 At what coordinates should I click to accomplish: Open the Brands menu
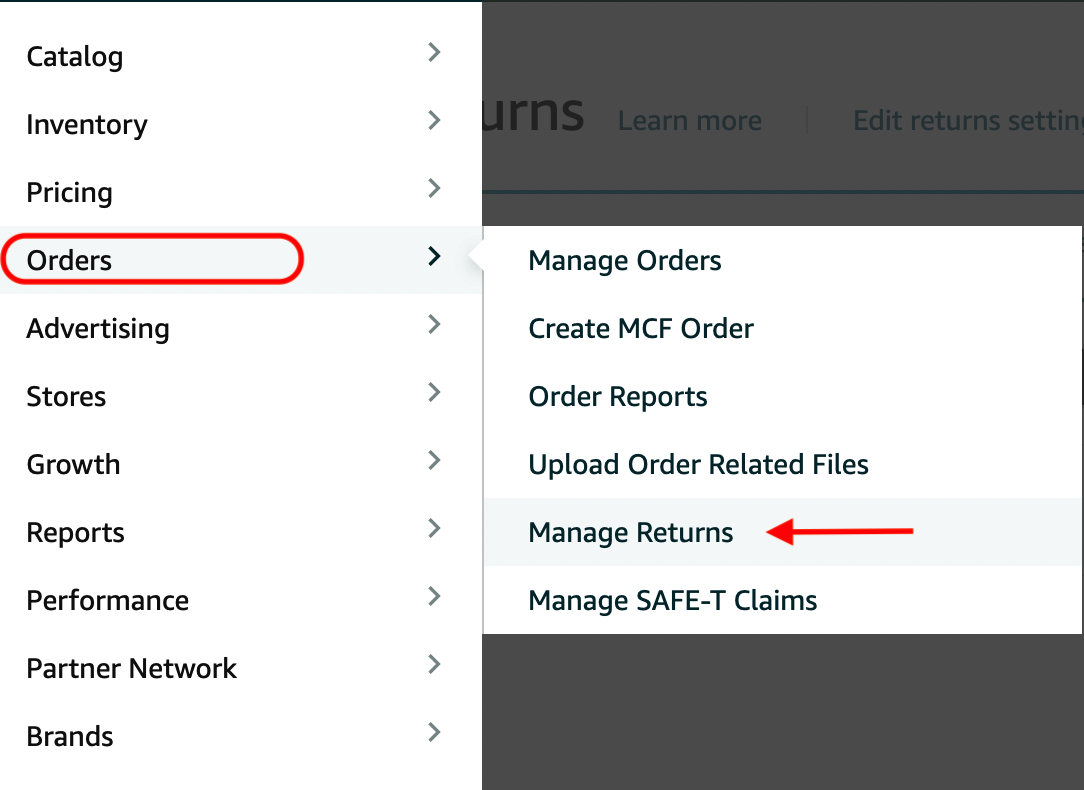(x=241, y=736)
